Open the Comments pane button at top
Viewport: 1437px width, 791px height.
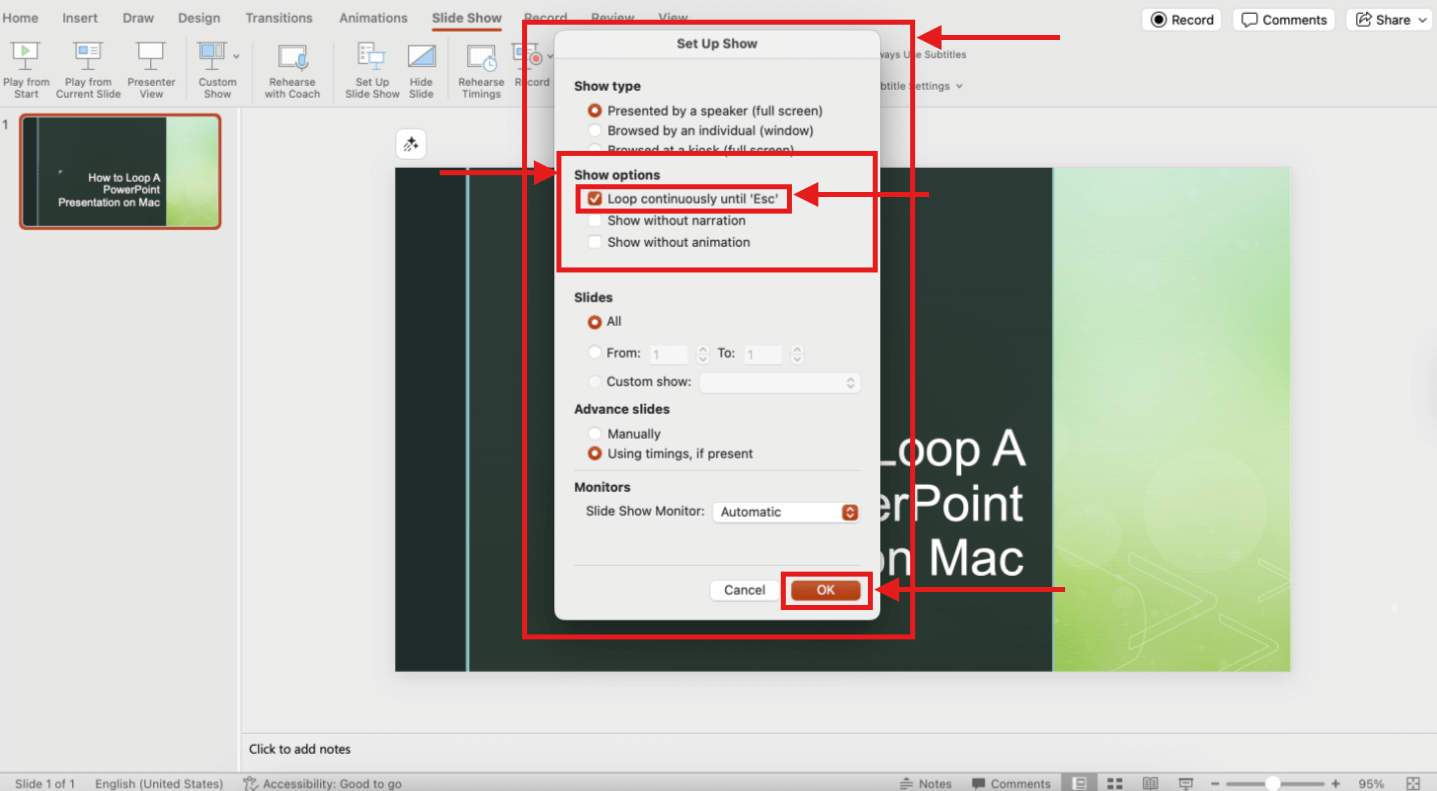pyautogui.click(x=1283, y=20)
